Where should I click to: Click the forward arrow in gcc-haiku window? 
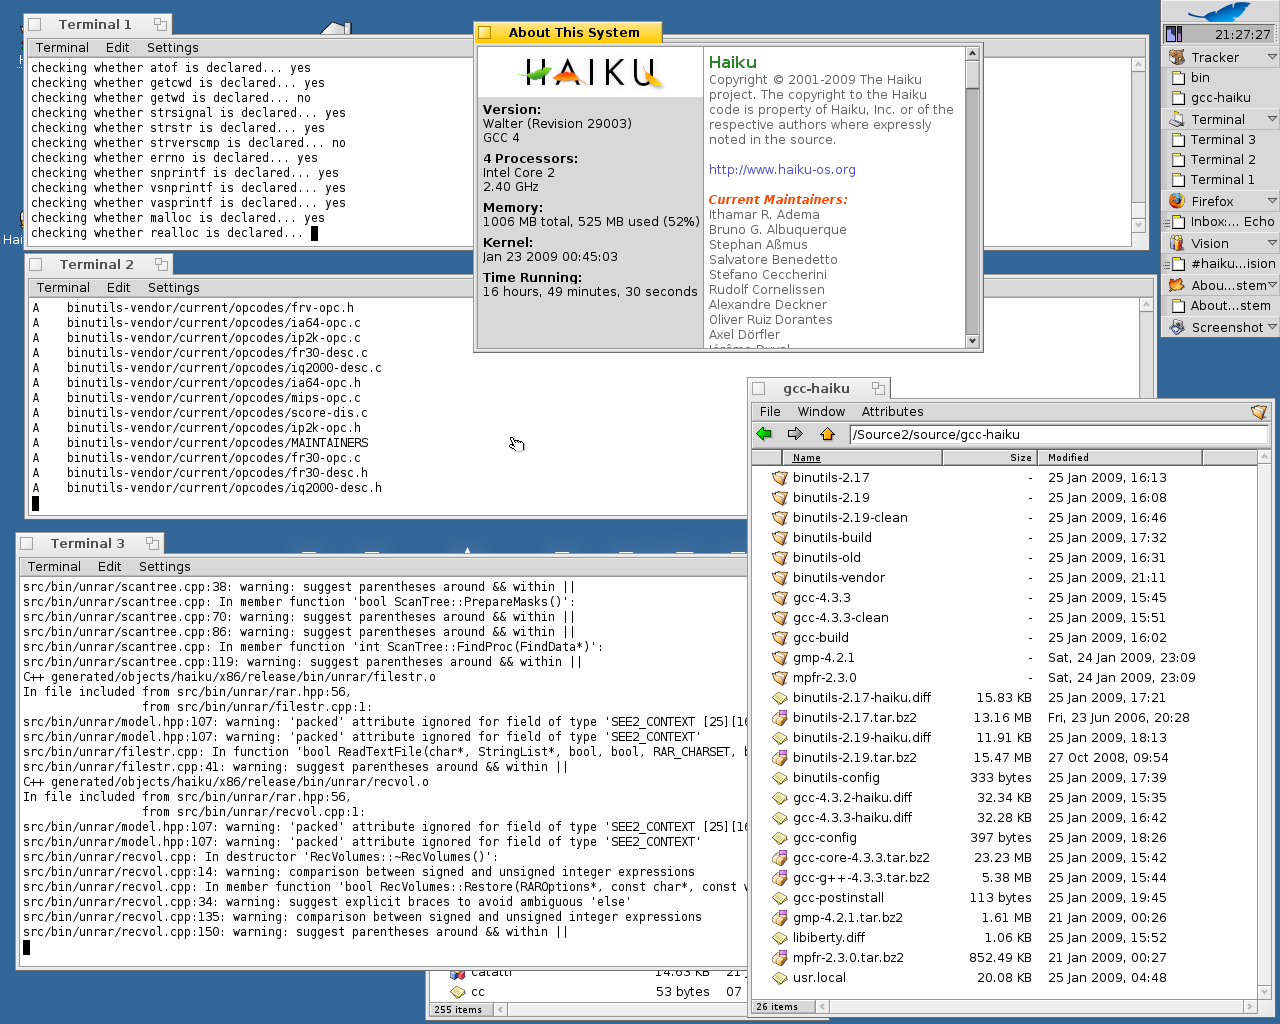click(x=795, y=434)
